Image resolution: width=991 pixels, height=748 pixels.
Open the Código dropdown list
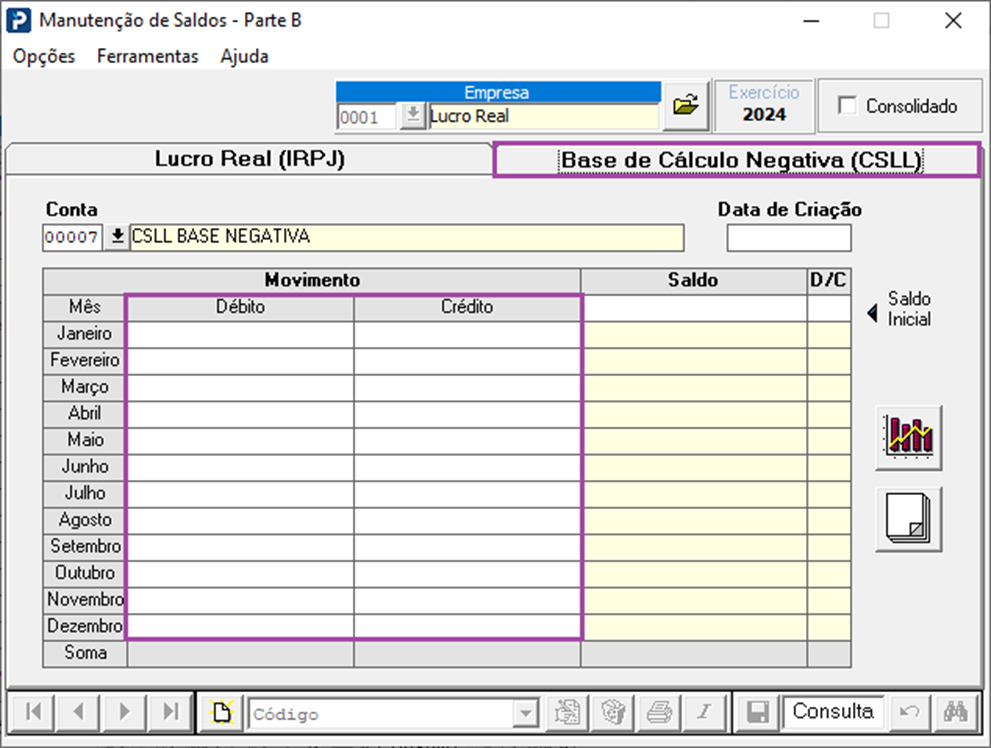click(526, 714)
